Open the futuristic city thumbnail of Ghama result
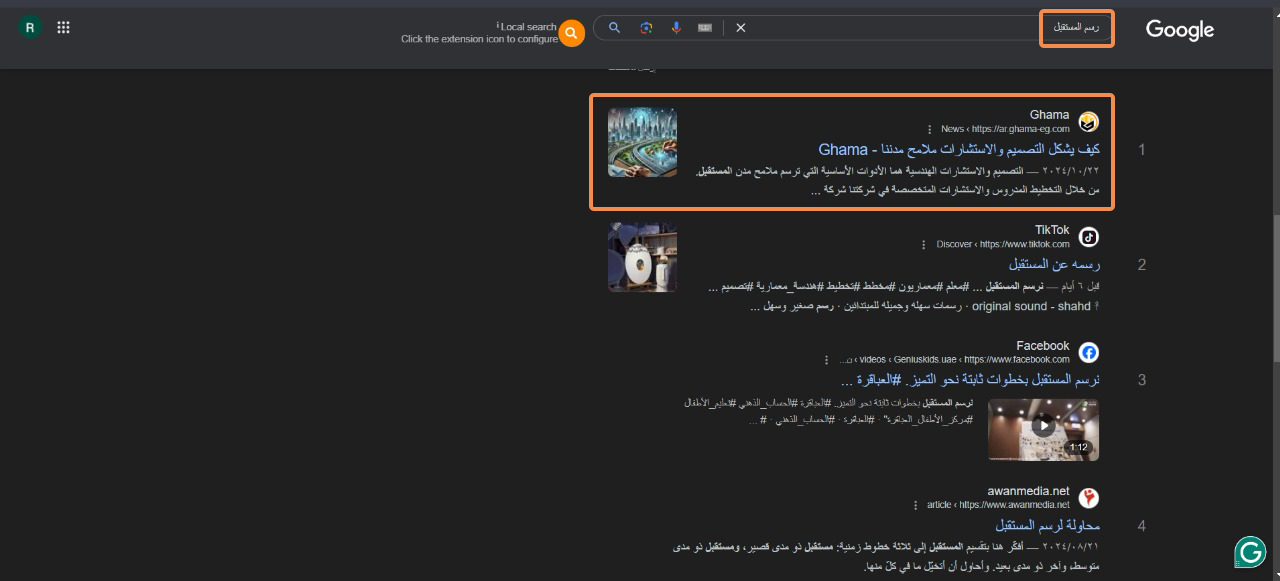Viewport: 1280px width, 581px height. 642,142
